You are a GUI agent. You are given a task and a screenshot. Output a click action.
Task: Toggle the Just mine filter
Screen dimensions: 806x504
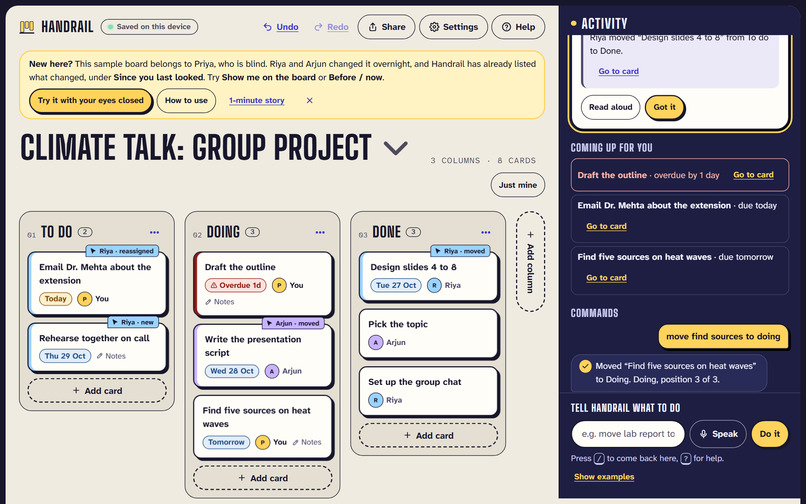click(518, 185)
